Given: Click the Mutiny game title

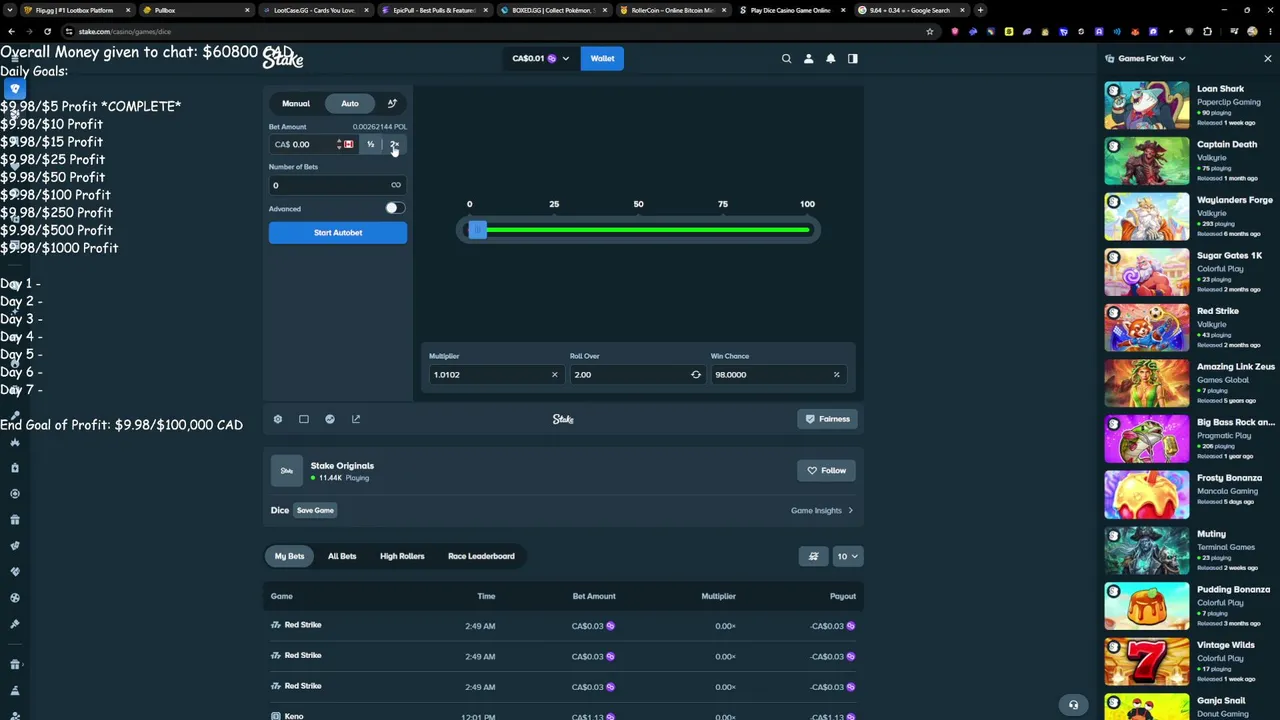Looking at the screenshot, I should coord(1211,534).
